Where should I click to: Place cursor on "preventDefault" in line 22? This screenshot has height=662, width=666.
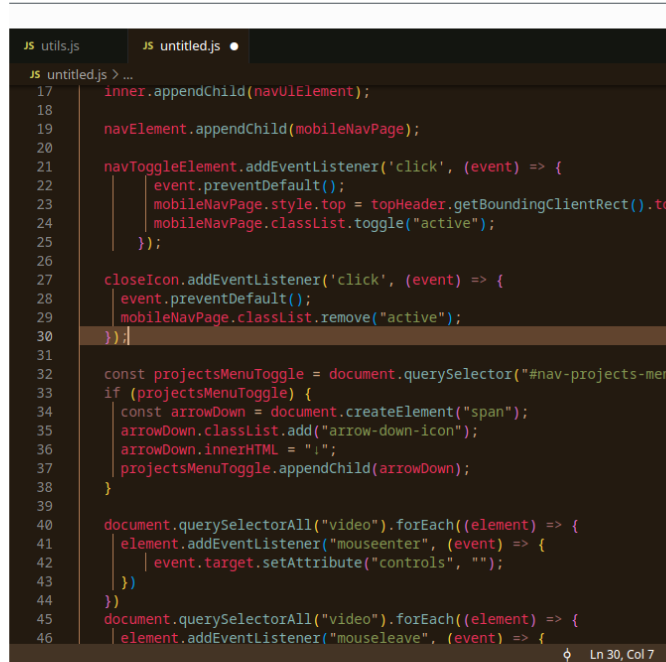coord(262,186)
